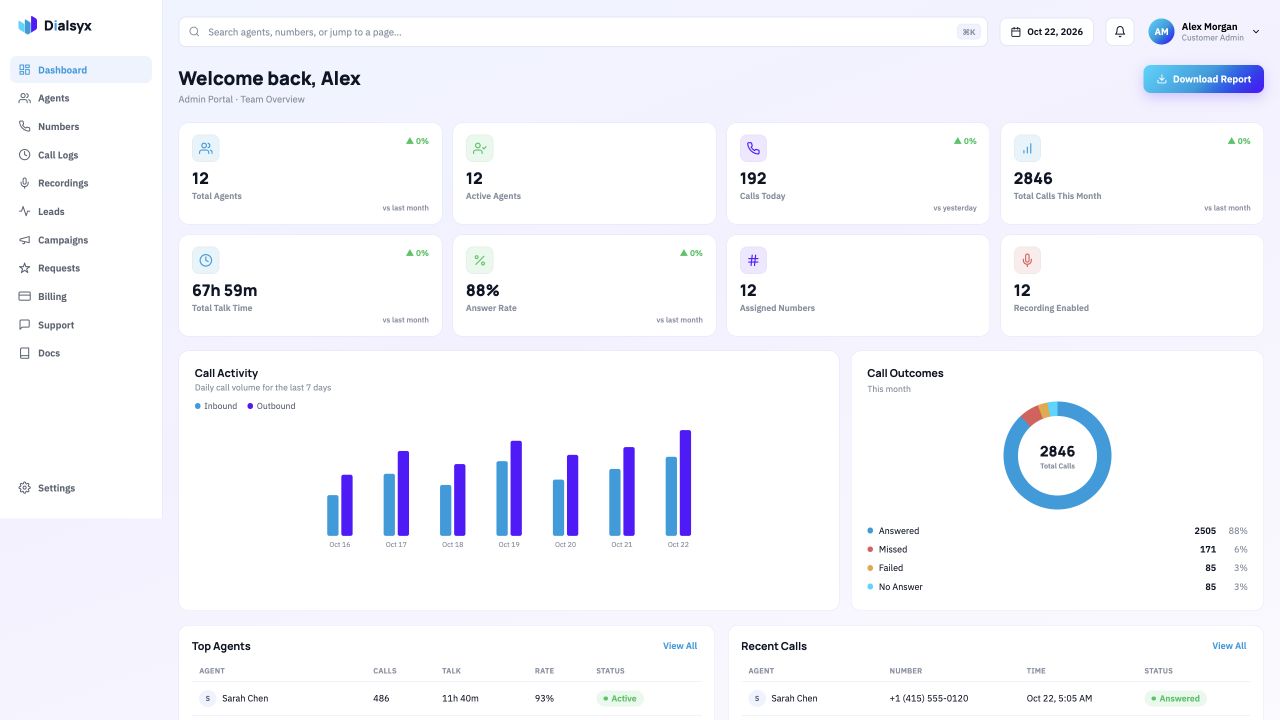Open the notifications bell
1280x720 pixels.
point(1120,32)
